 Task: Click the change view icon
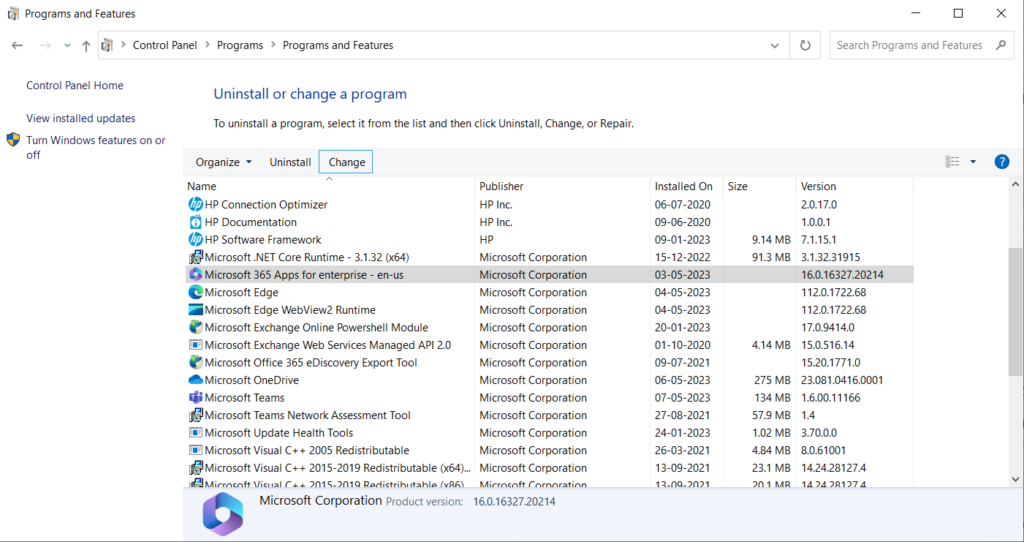coord(953,162)
